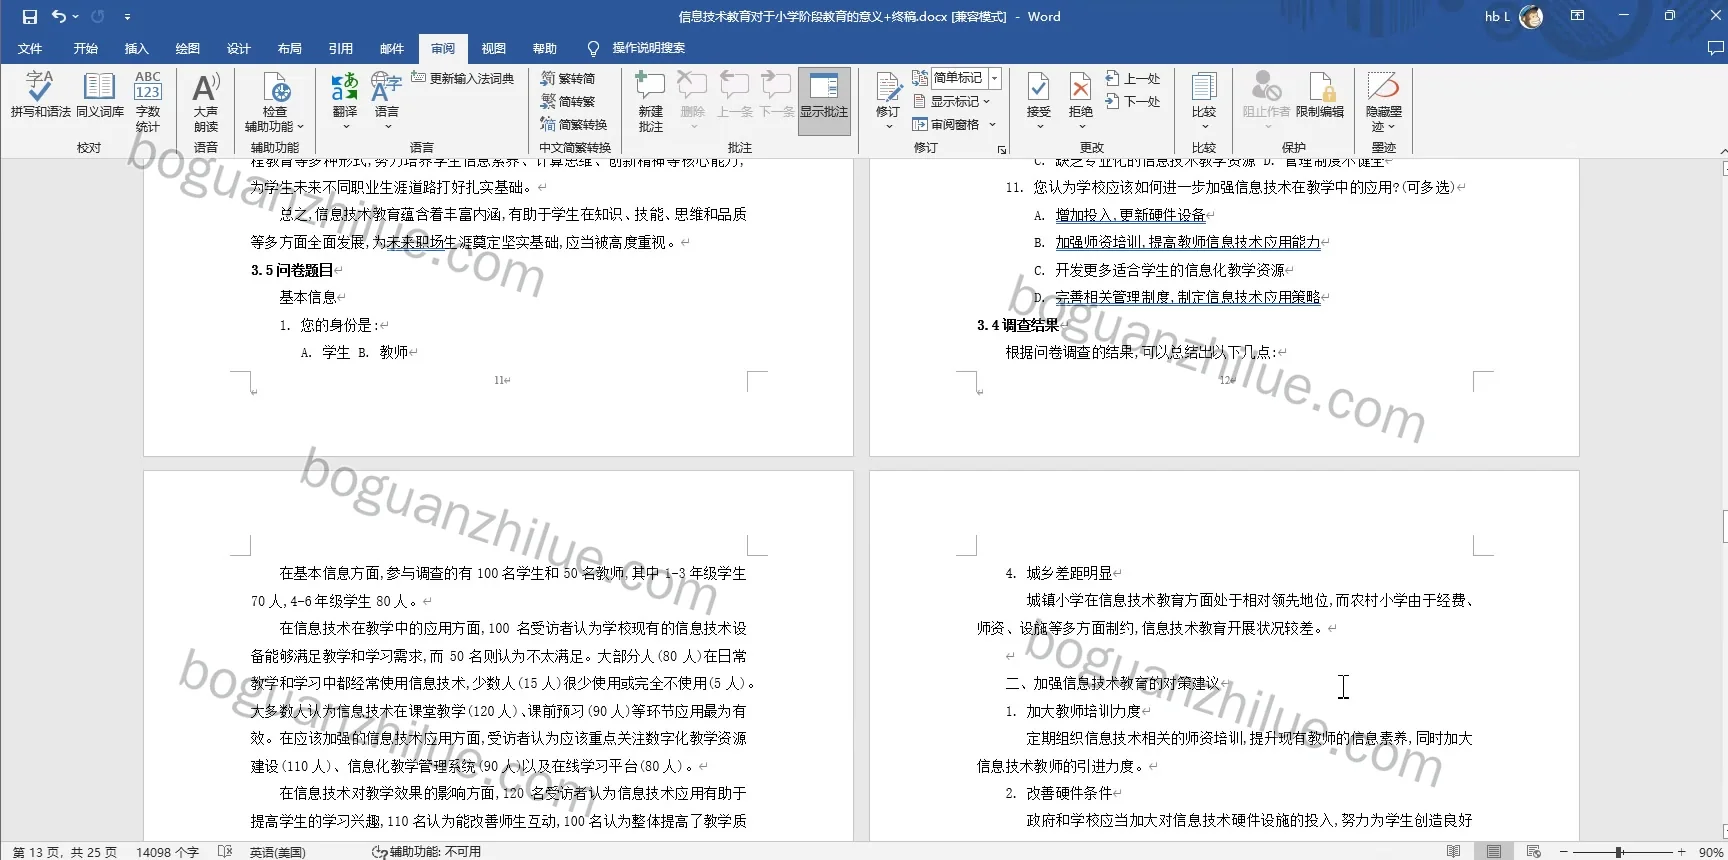This screenshot has height=860, width=1728.
Task: Open the 语言 language button
Action: tap(387, 101)
